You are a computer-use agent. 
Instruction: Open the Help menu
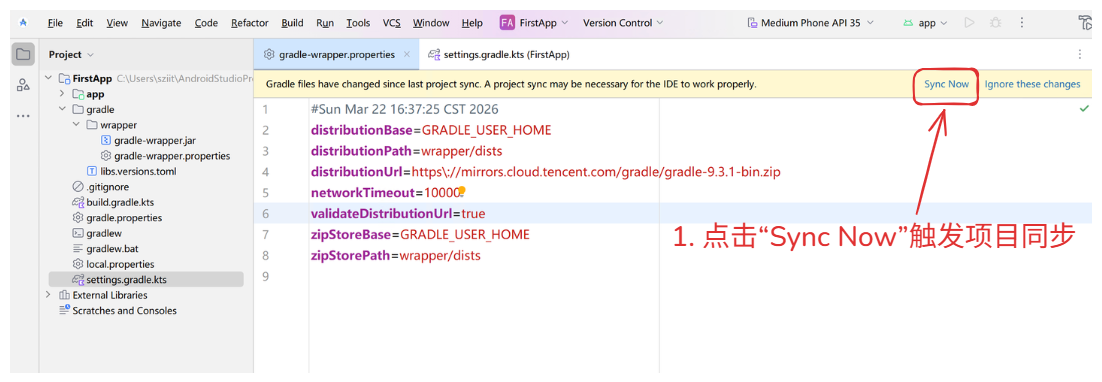click(x=472, y=22)
